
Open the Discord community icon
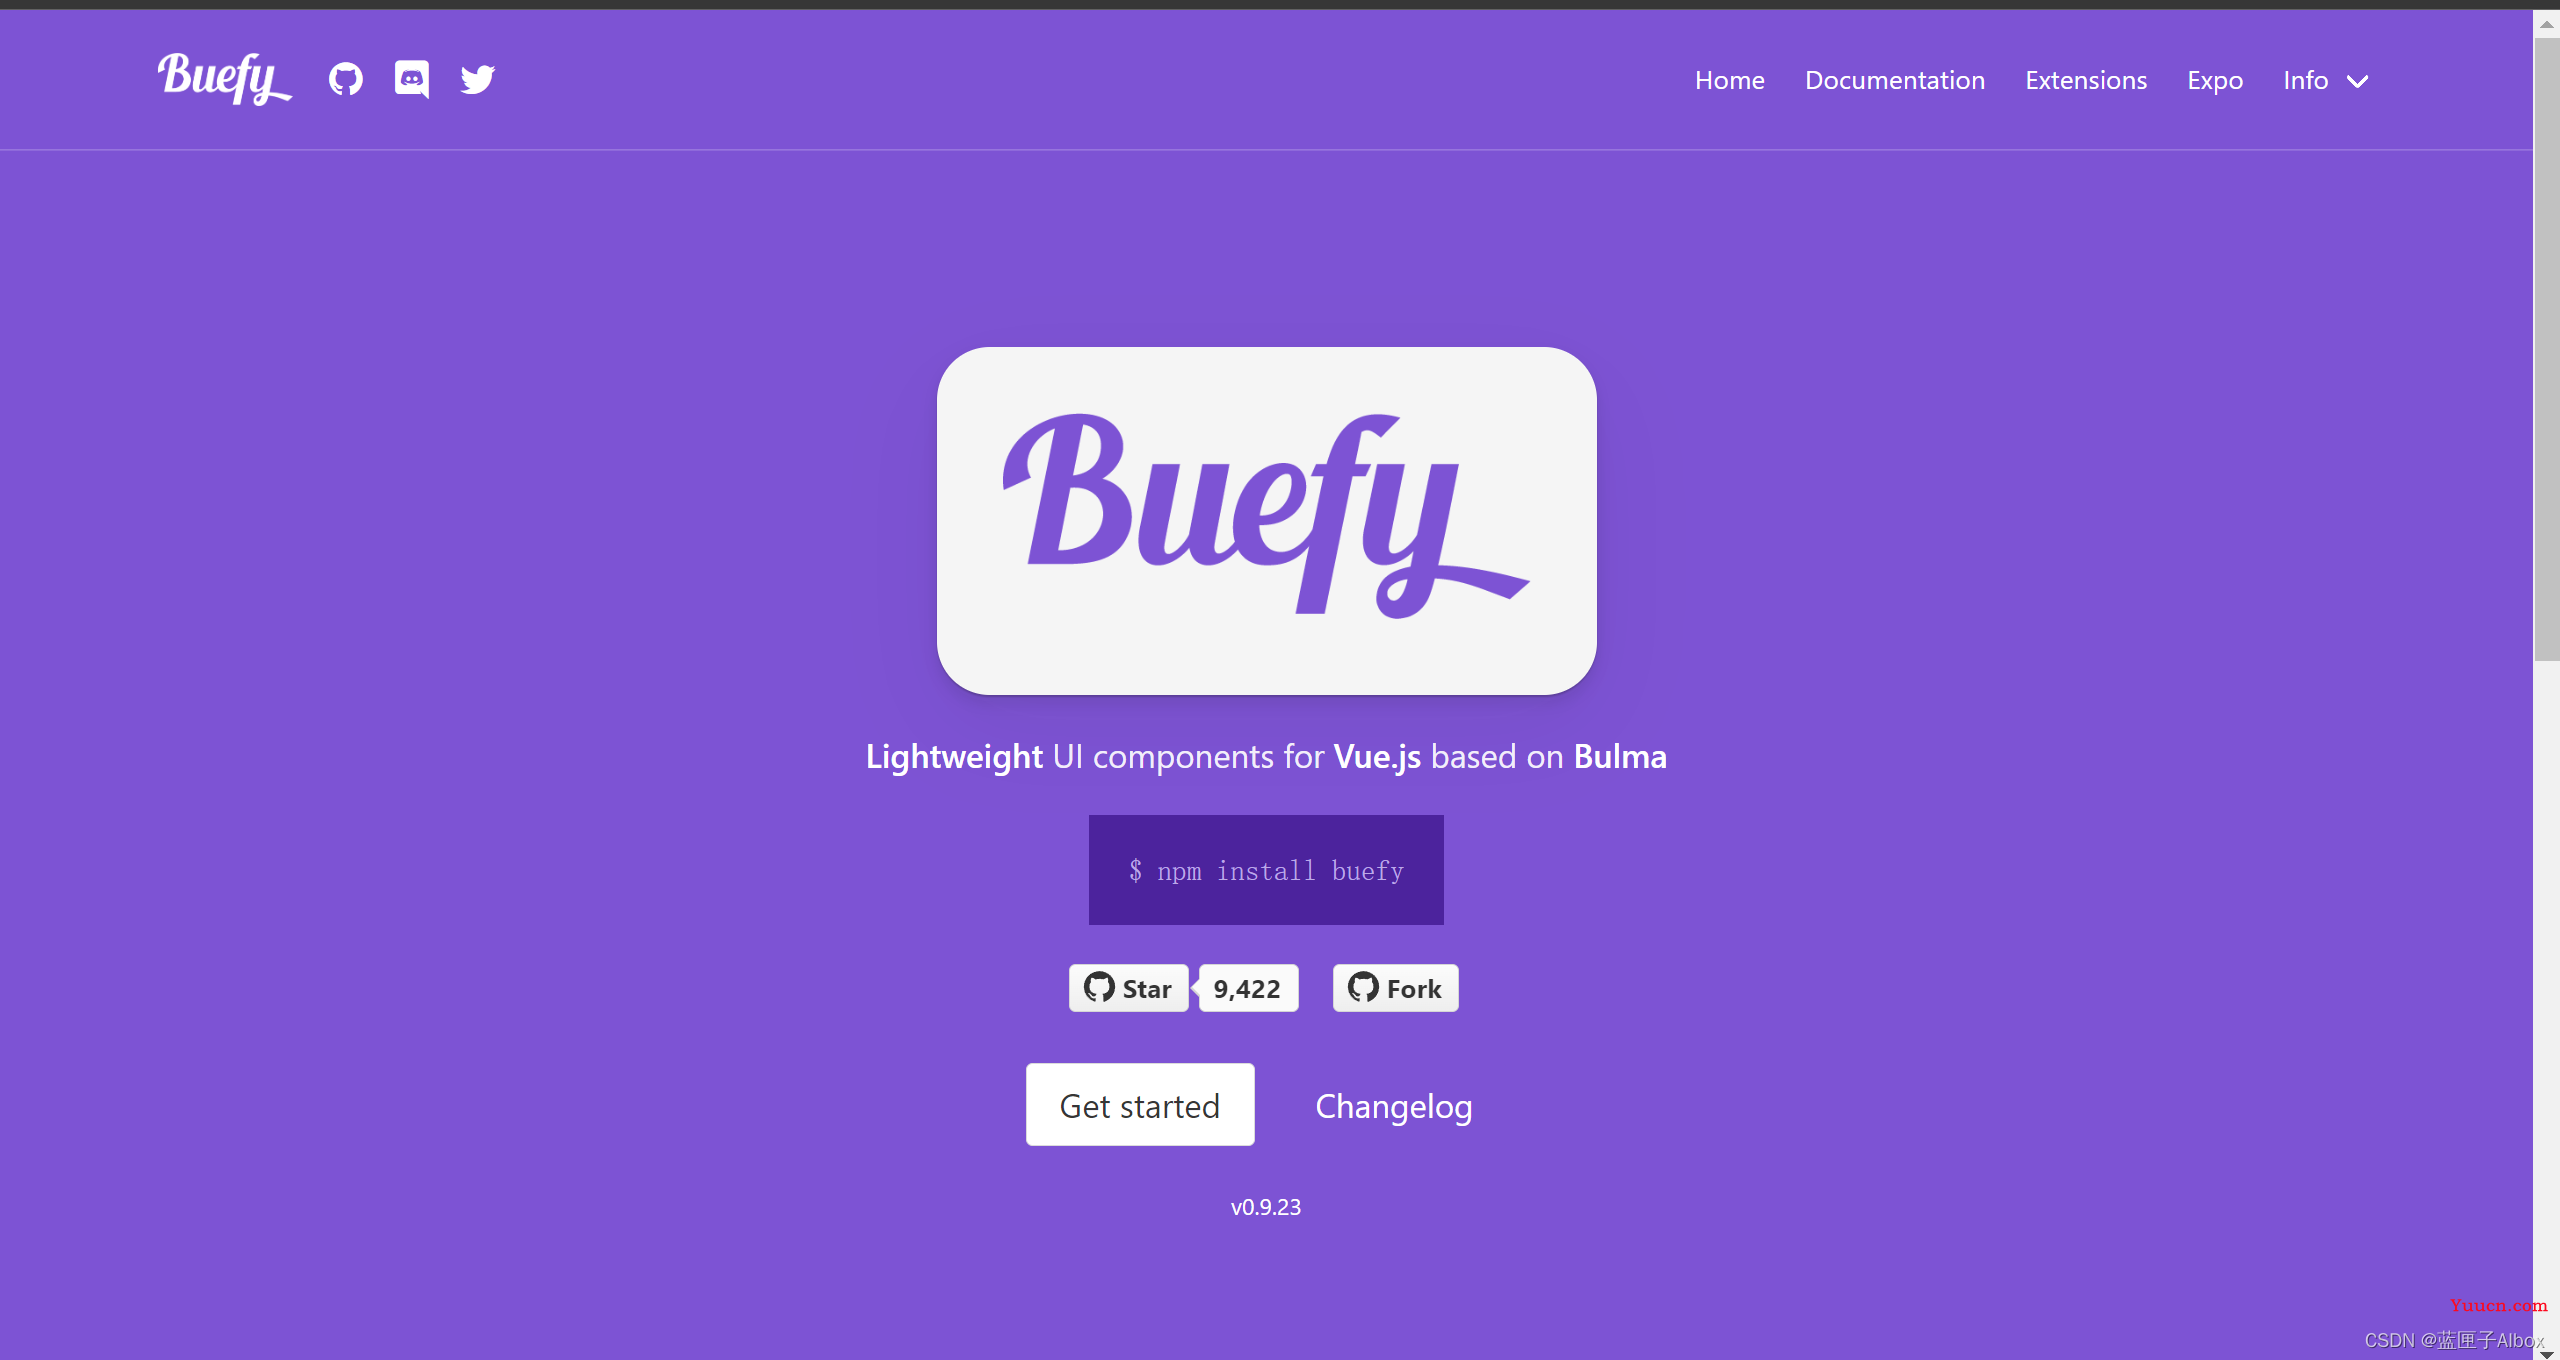(411, 78)
